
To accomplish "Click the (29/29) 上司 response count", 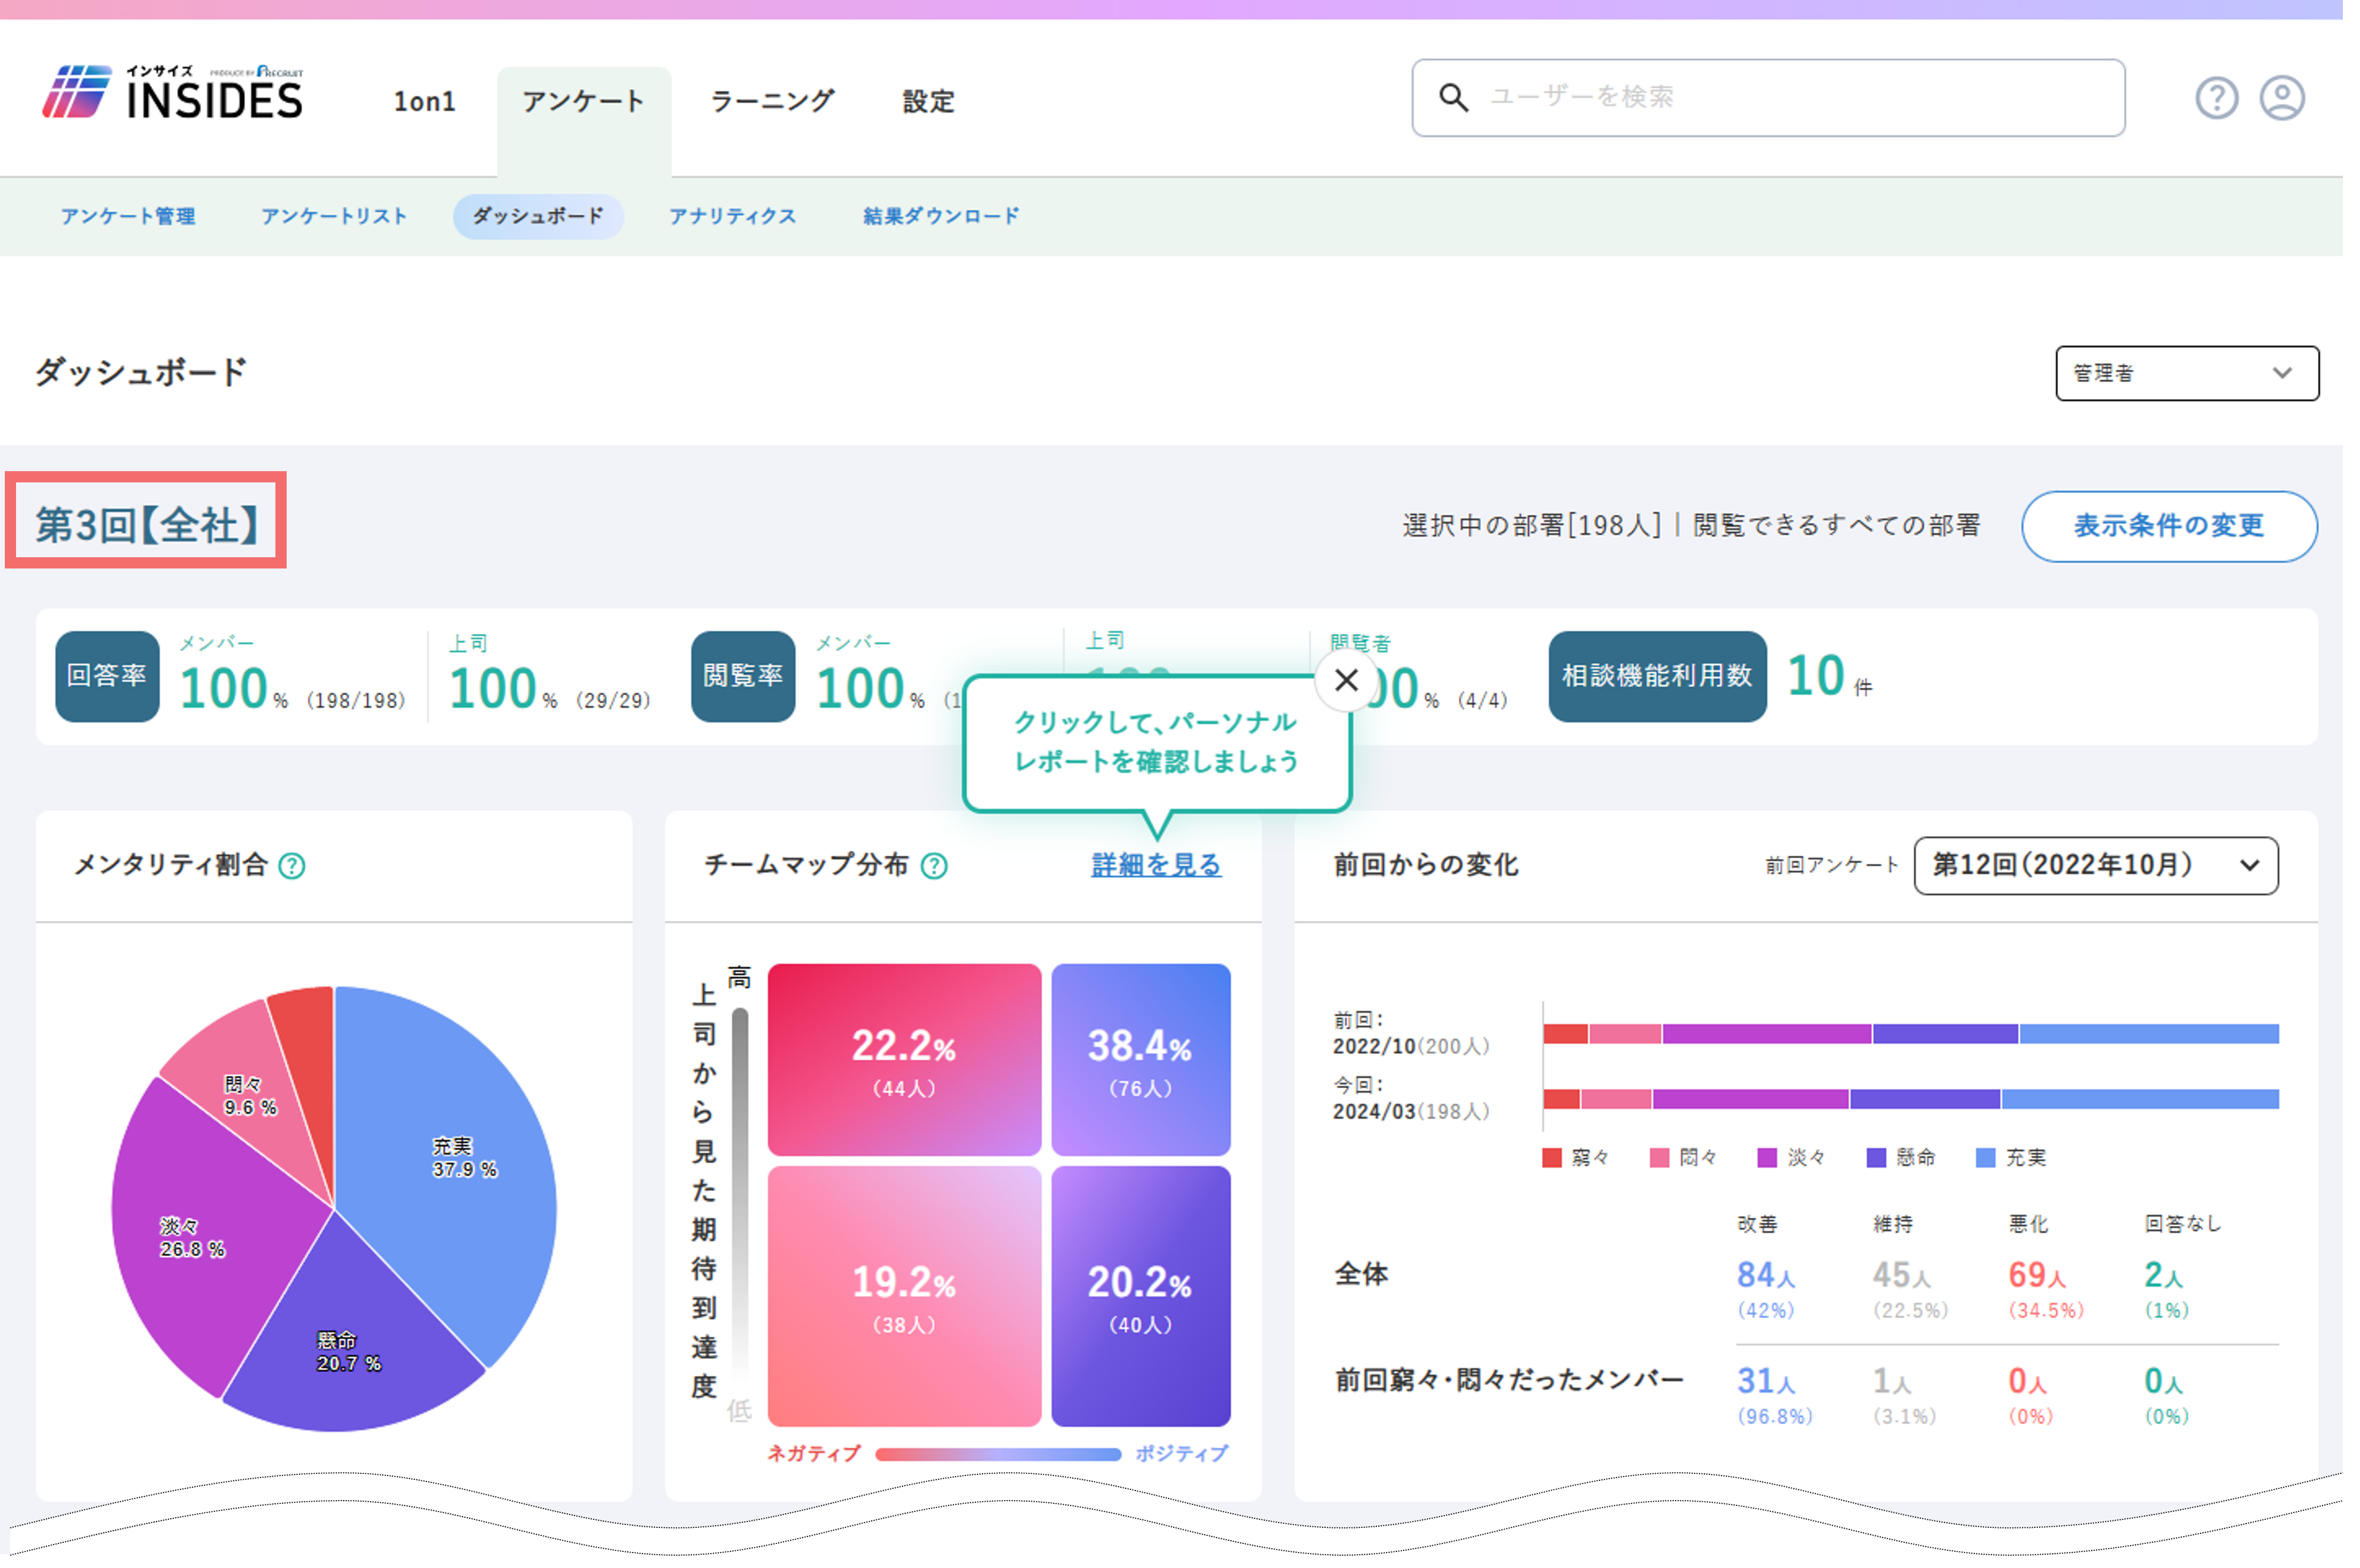I will tap(613, 701).
